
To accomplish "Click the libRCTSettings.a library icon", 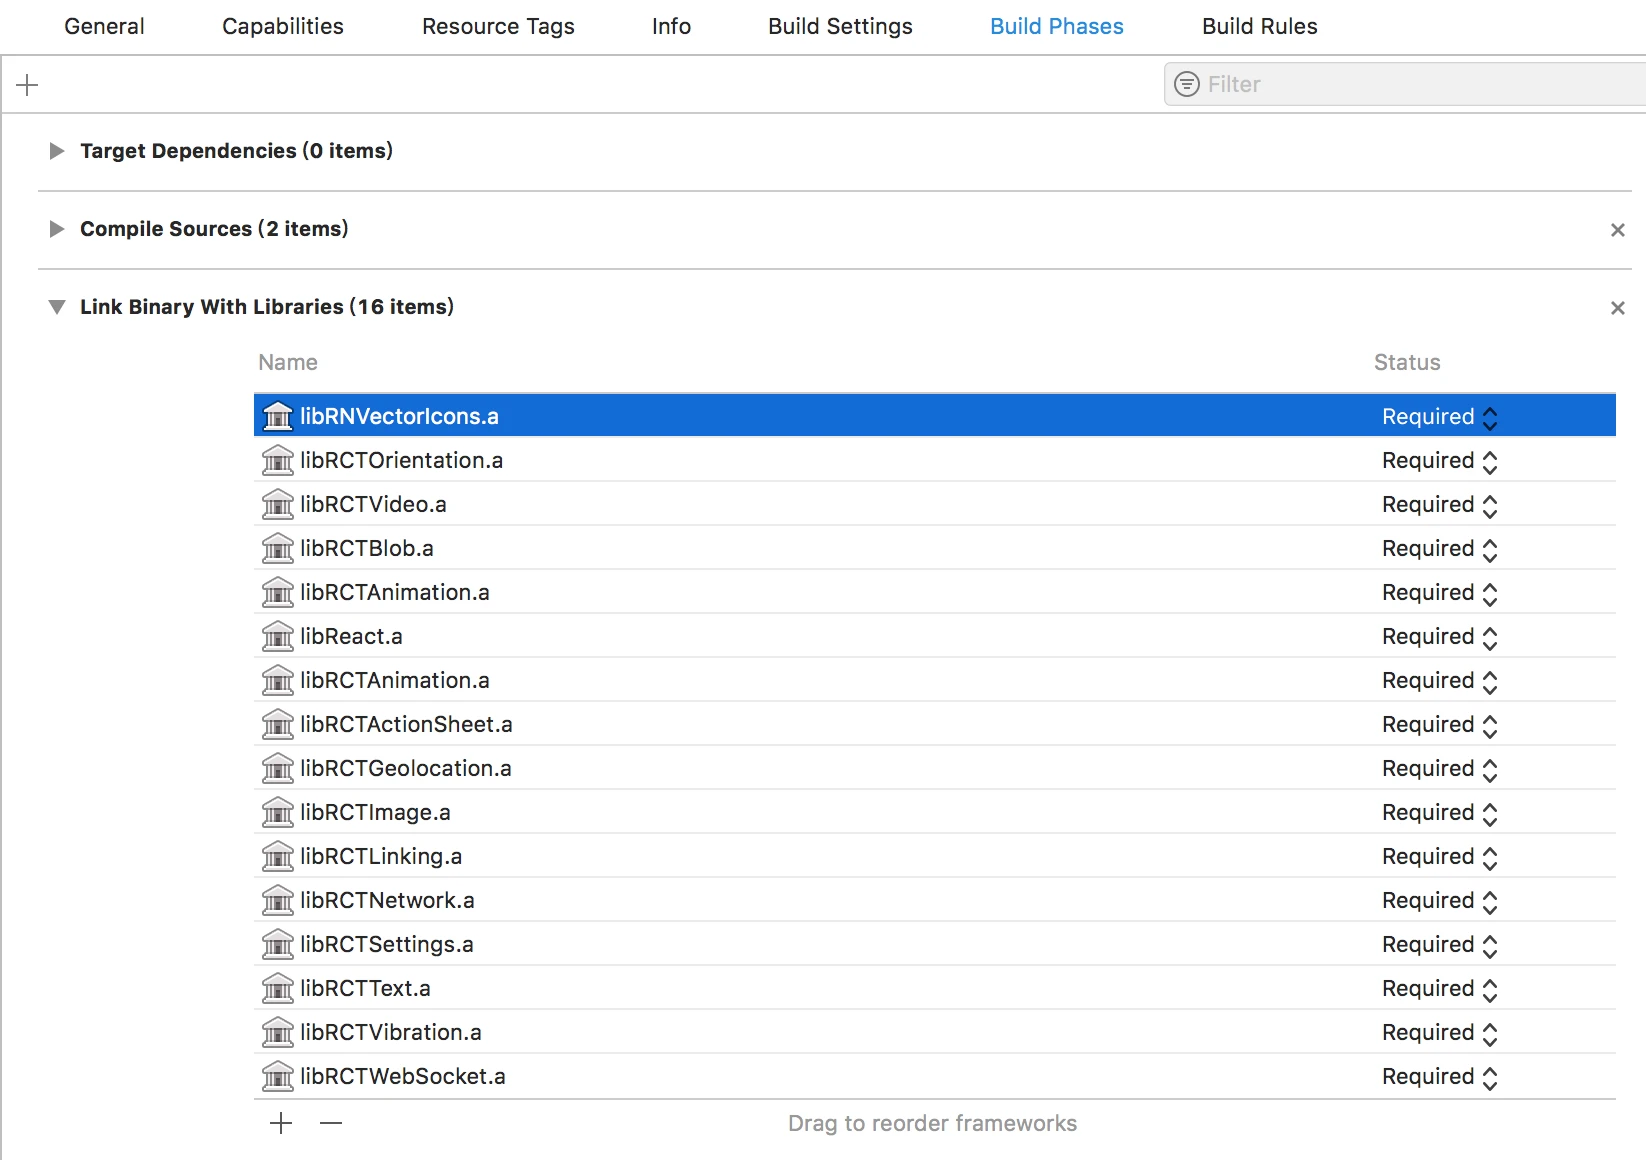I will tap(277, 944).
